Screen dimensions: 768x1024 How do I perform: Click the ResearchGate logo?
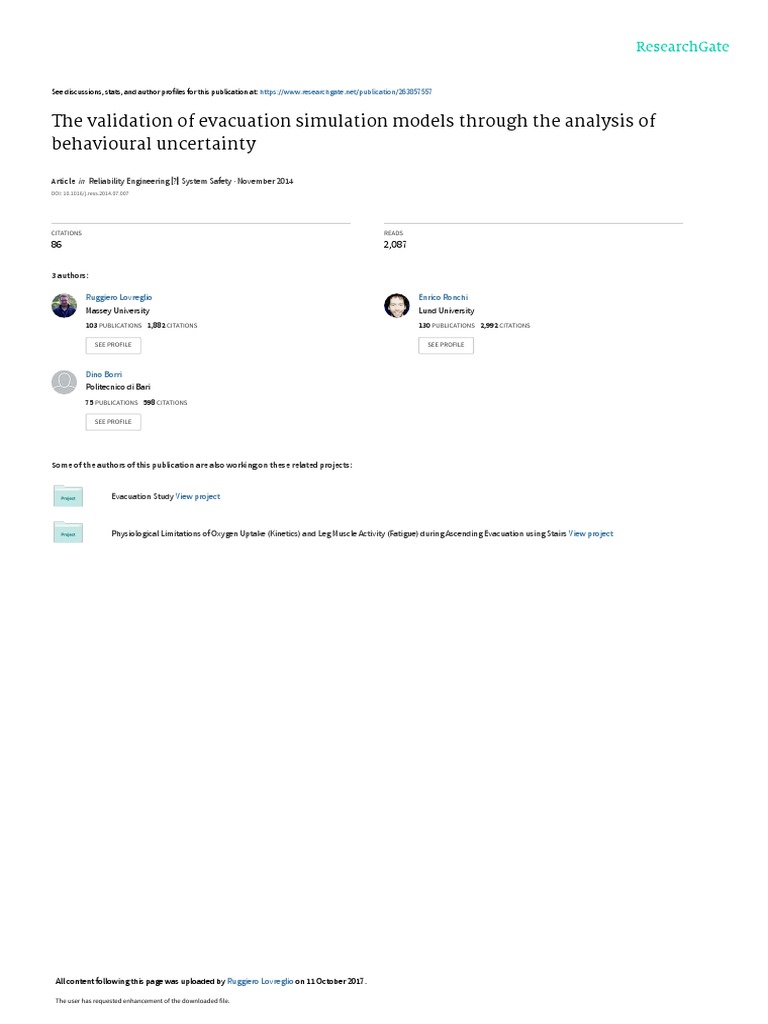(682, 47)
